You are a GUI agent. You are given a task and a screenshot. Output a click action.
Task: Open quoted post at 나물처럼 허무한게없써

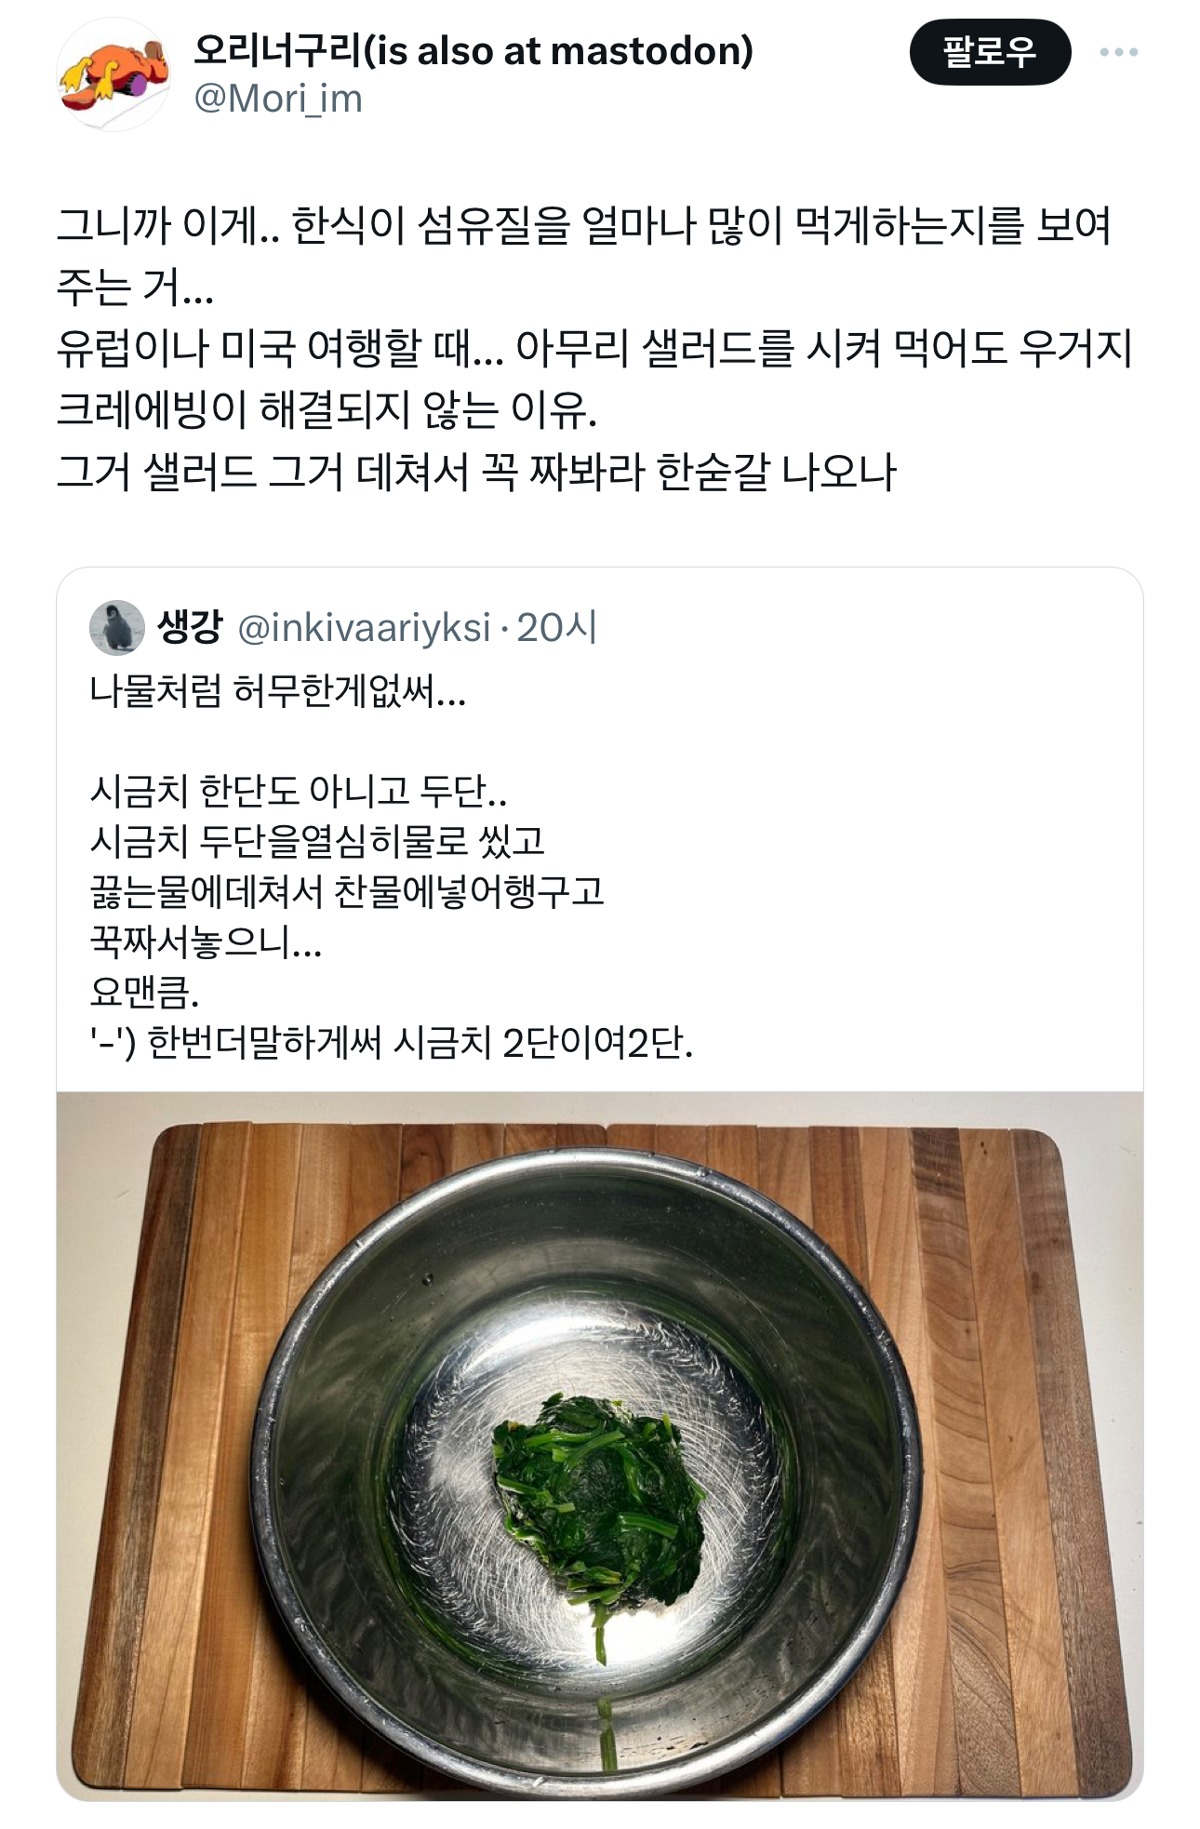[277, 691]
